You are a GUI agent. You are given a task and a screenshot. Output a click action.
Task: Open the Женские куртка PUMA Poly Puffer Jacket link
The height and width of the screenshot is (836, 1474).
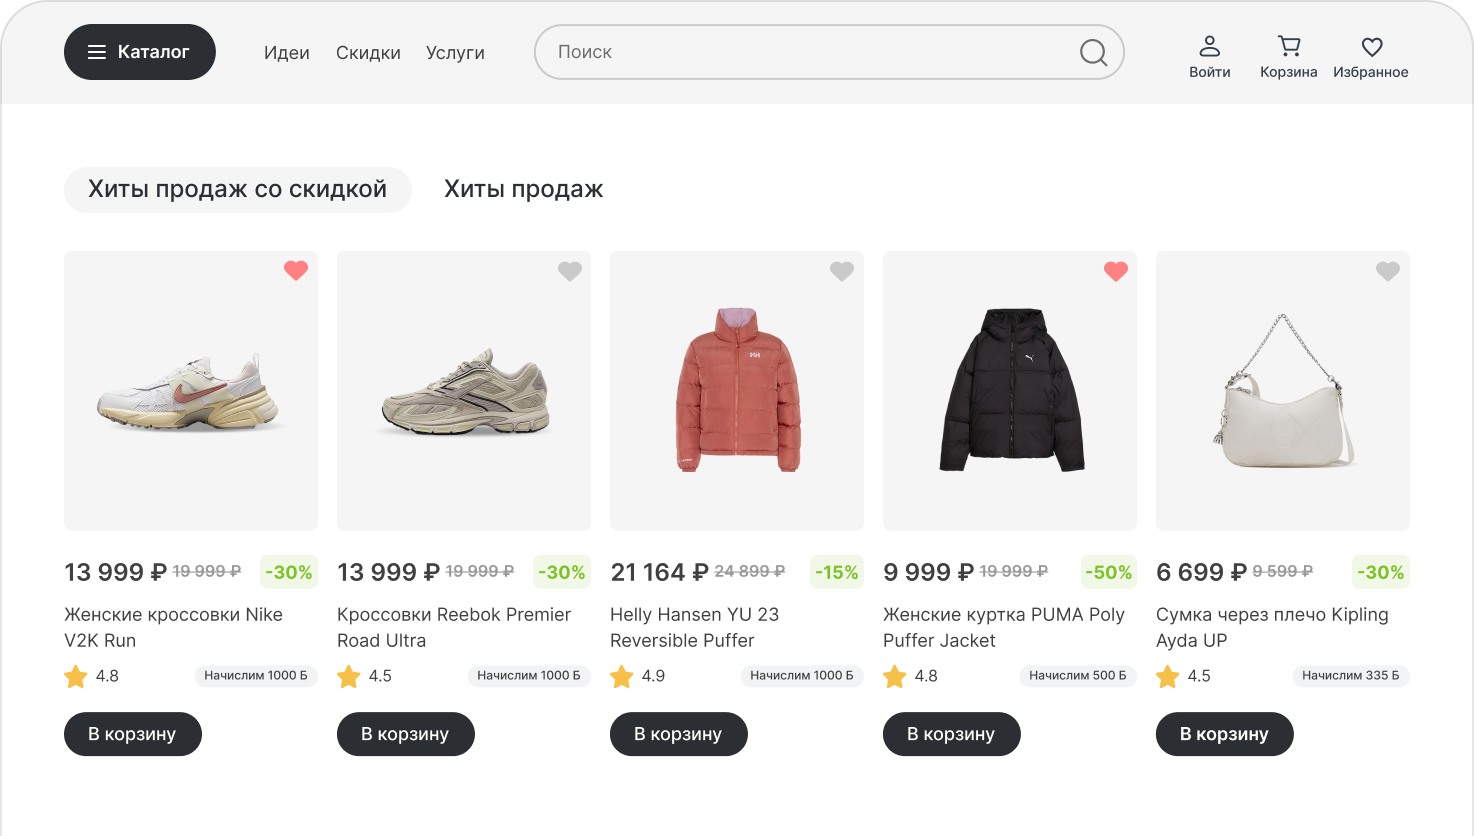point(1003,627)
